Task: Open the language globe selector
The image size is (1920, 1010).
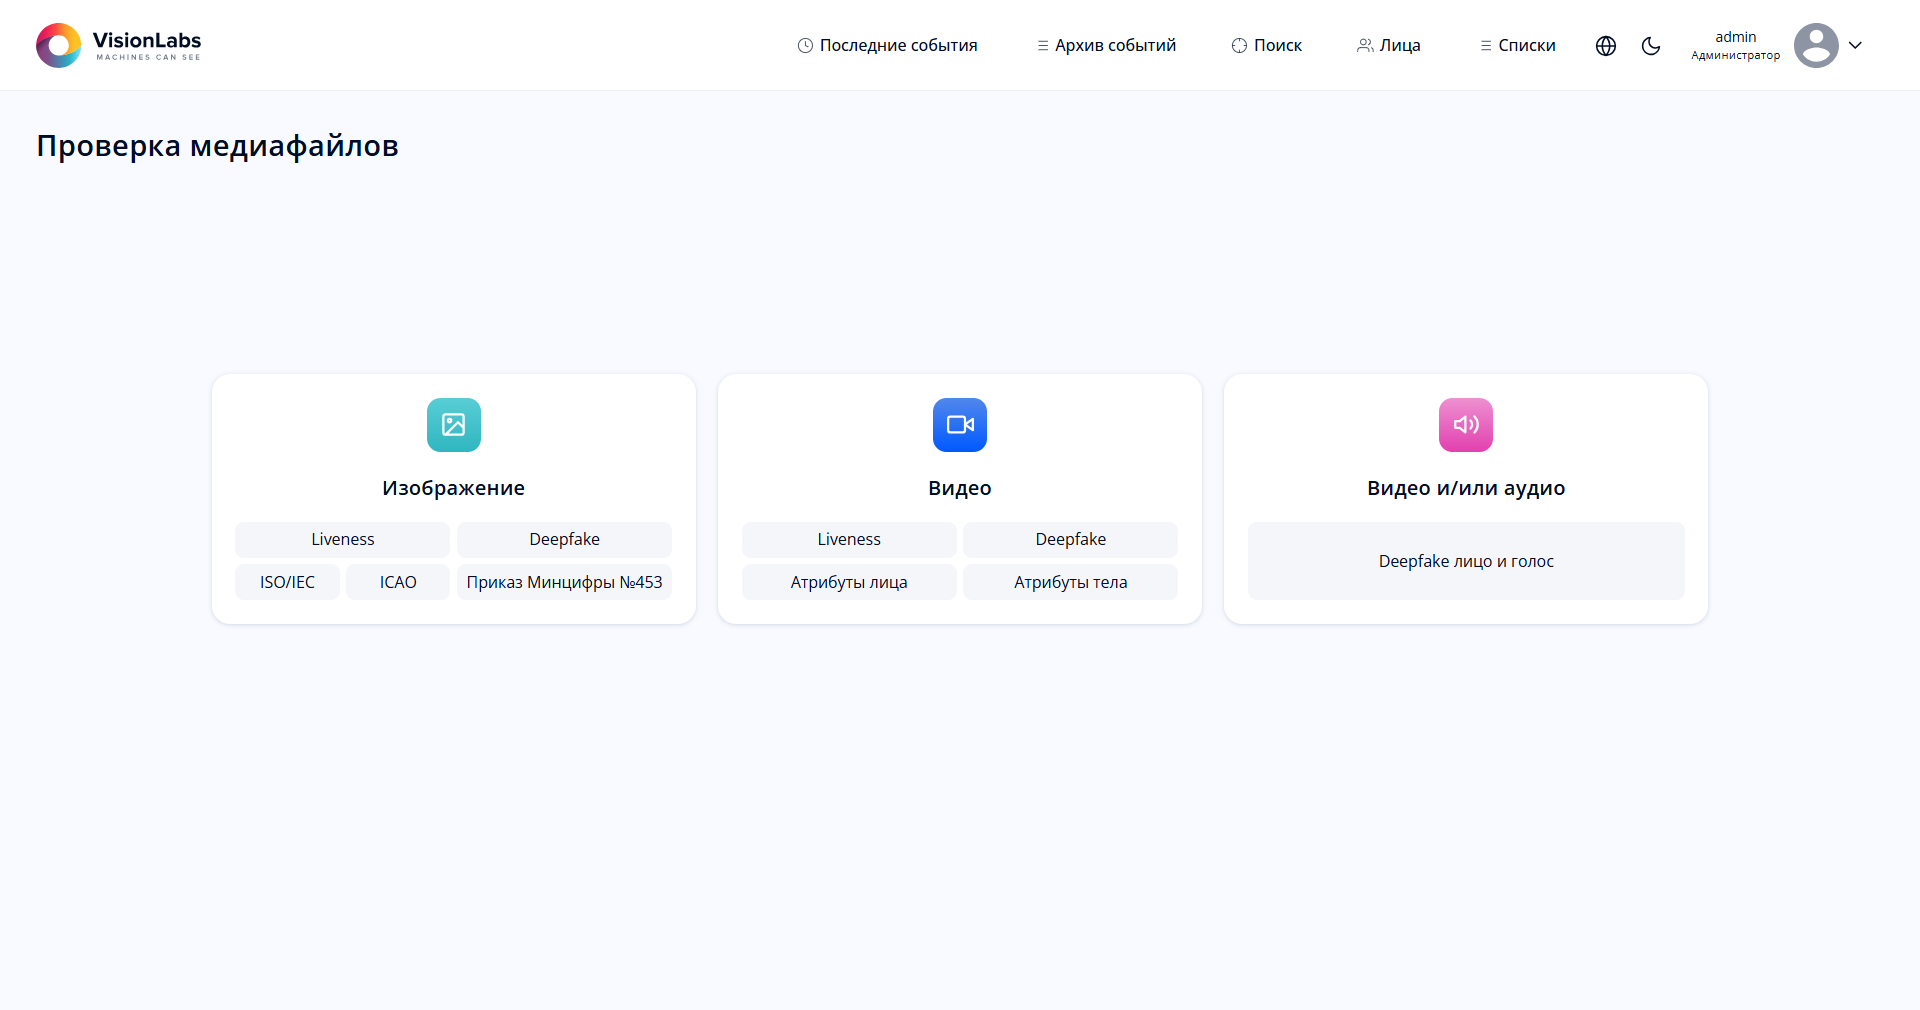Action: click(x=1606, y=46)
